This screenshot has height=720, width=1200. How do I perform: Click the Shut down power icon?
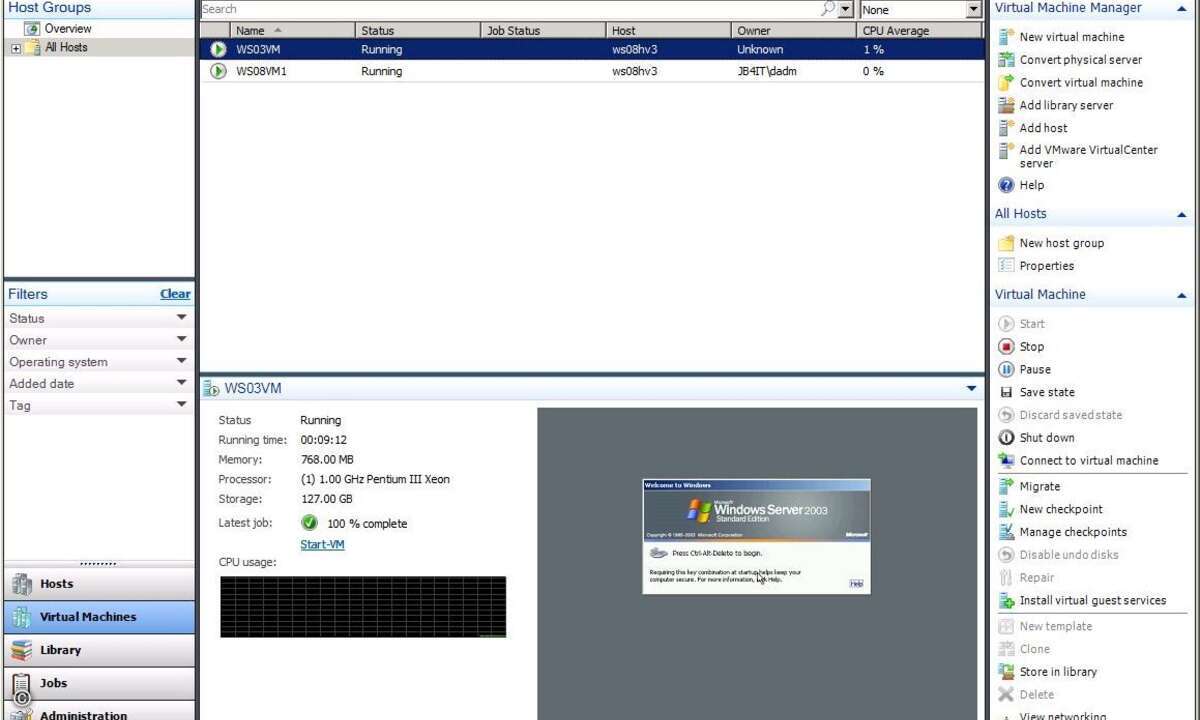1006,438
